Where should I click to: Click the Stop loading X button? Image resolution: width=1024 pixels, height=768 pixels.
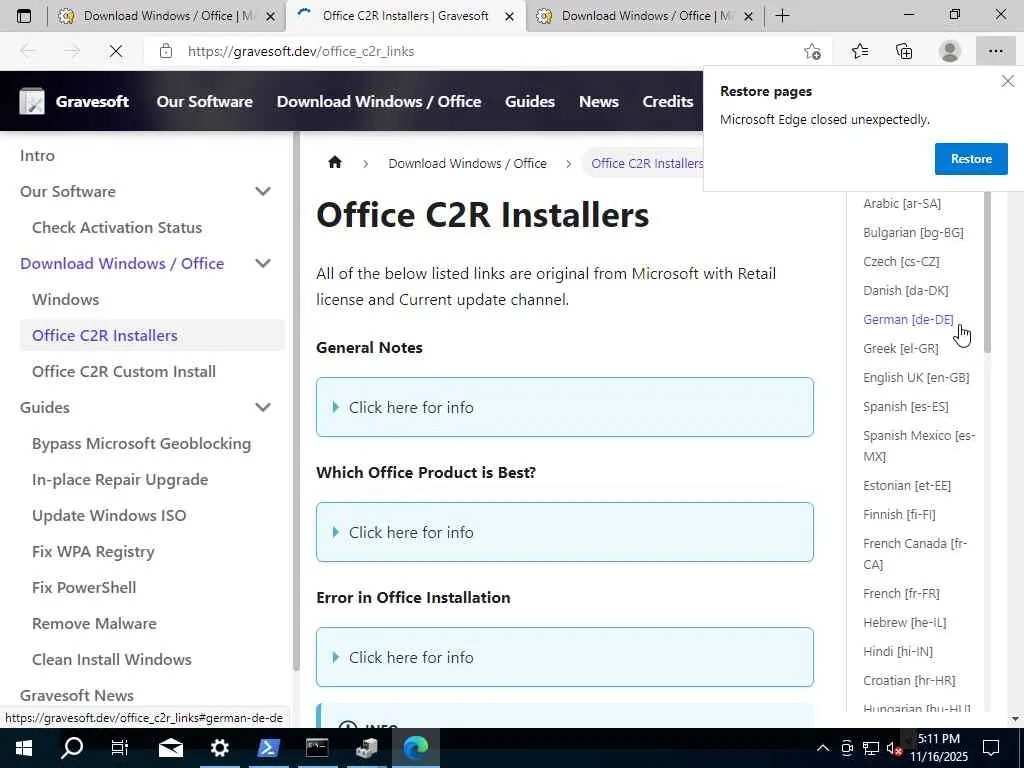(116, 51)
